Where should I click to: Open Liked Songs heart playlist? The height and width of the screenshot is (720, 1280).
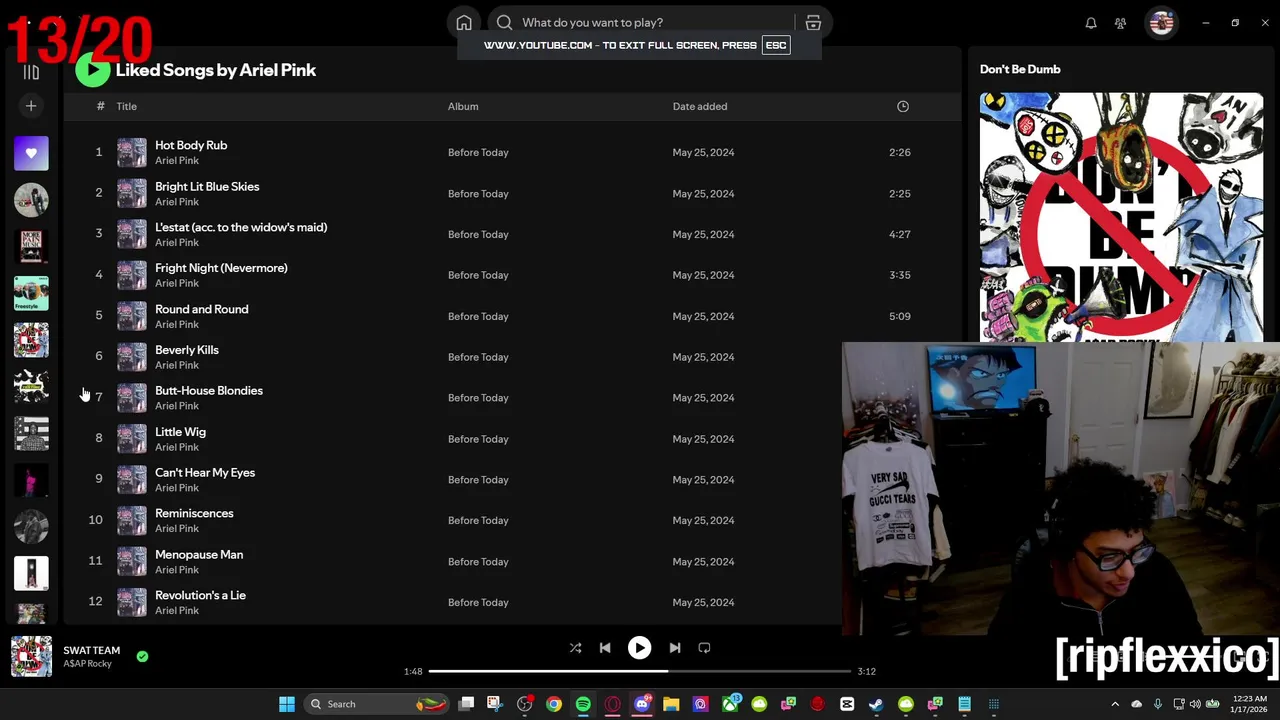(x=31, y=153)
